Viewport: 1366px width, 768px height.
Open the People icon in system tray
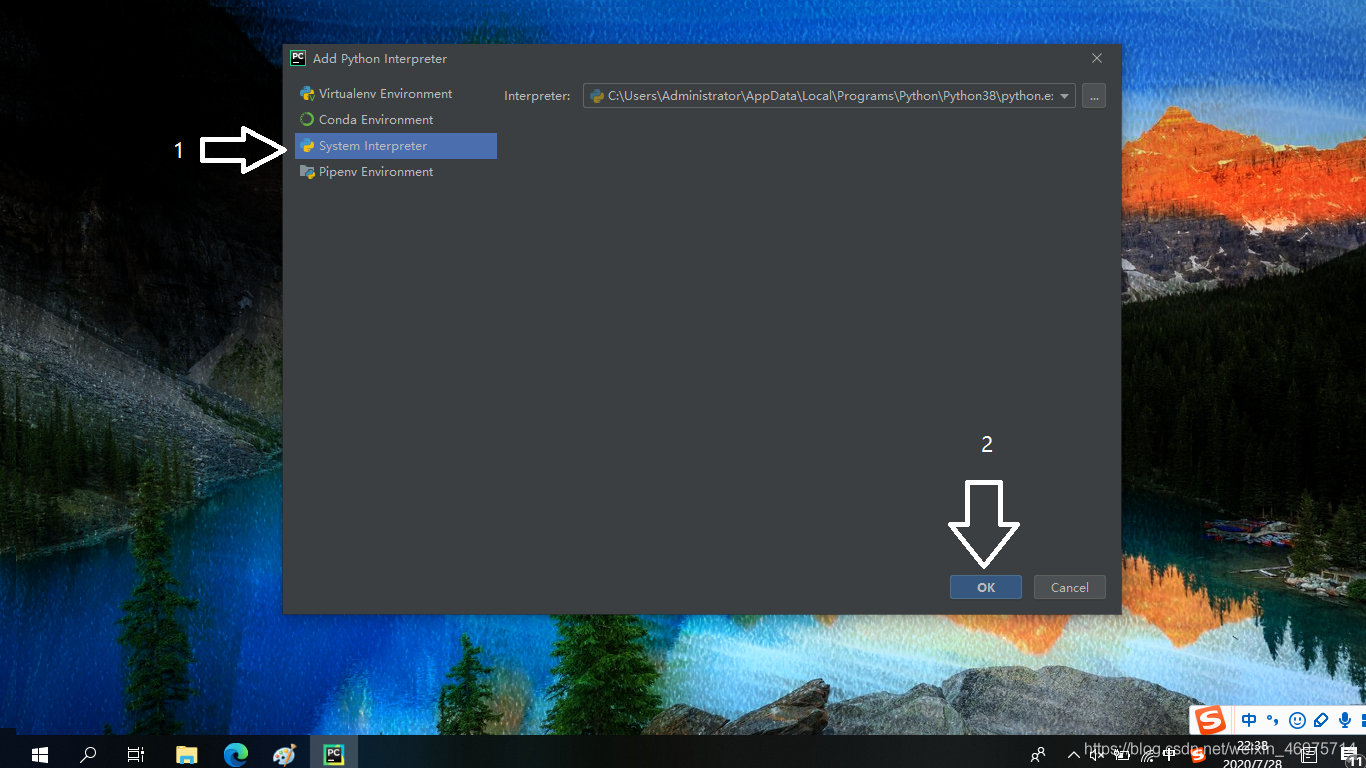(x=1038, y=754)
